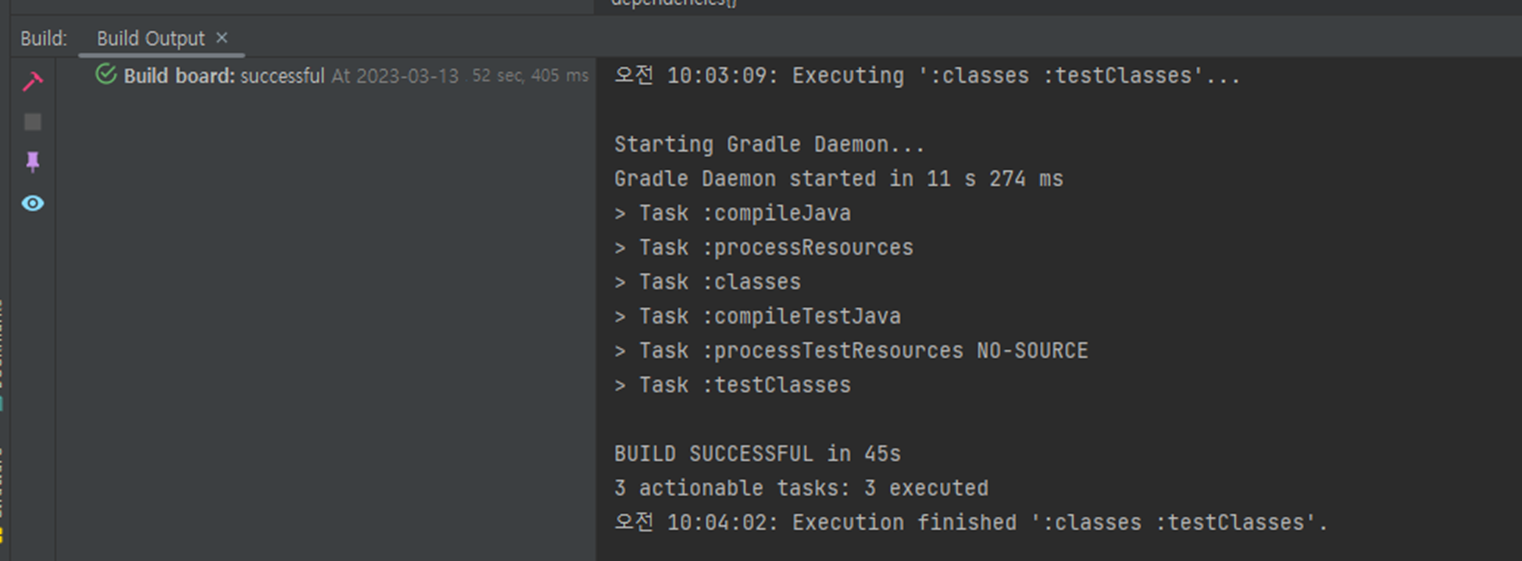
Task: Click the pink hammer rebuild icon
Action: pos(33,81)
